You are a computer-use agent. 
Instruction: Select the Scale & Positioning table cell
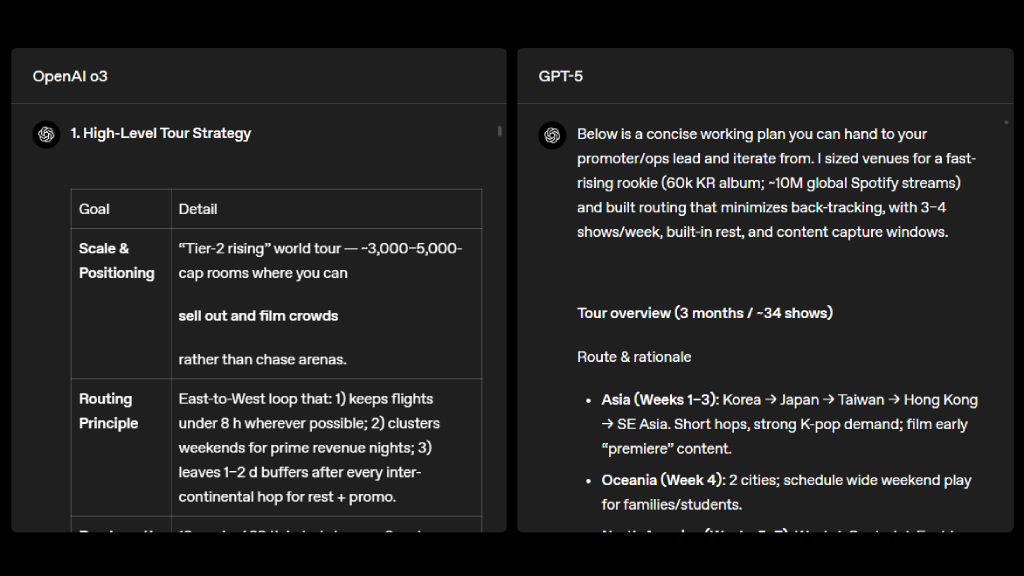(117, 261)
